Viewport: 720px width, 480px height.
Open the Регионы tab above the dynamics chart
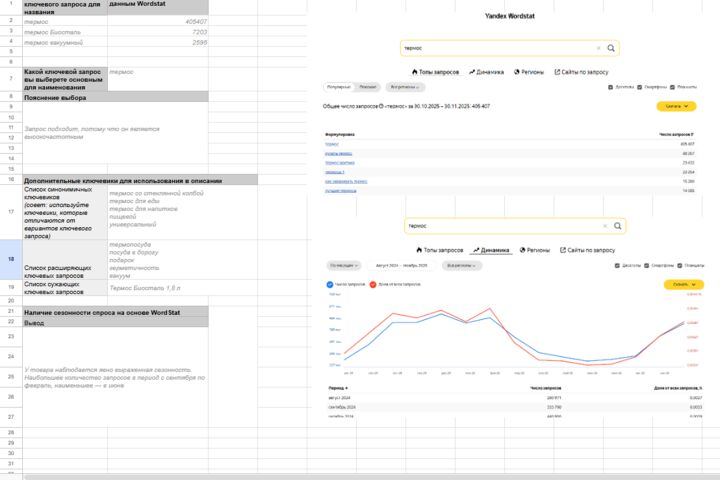coord(534,250)
